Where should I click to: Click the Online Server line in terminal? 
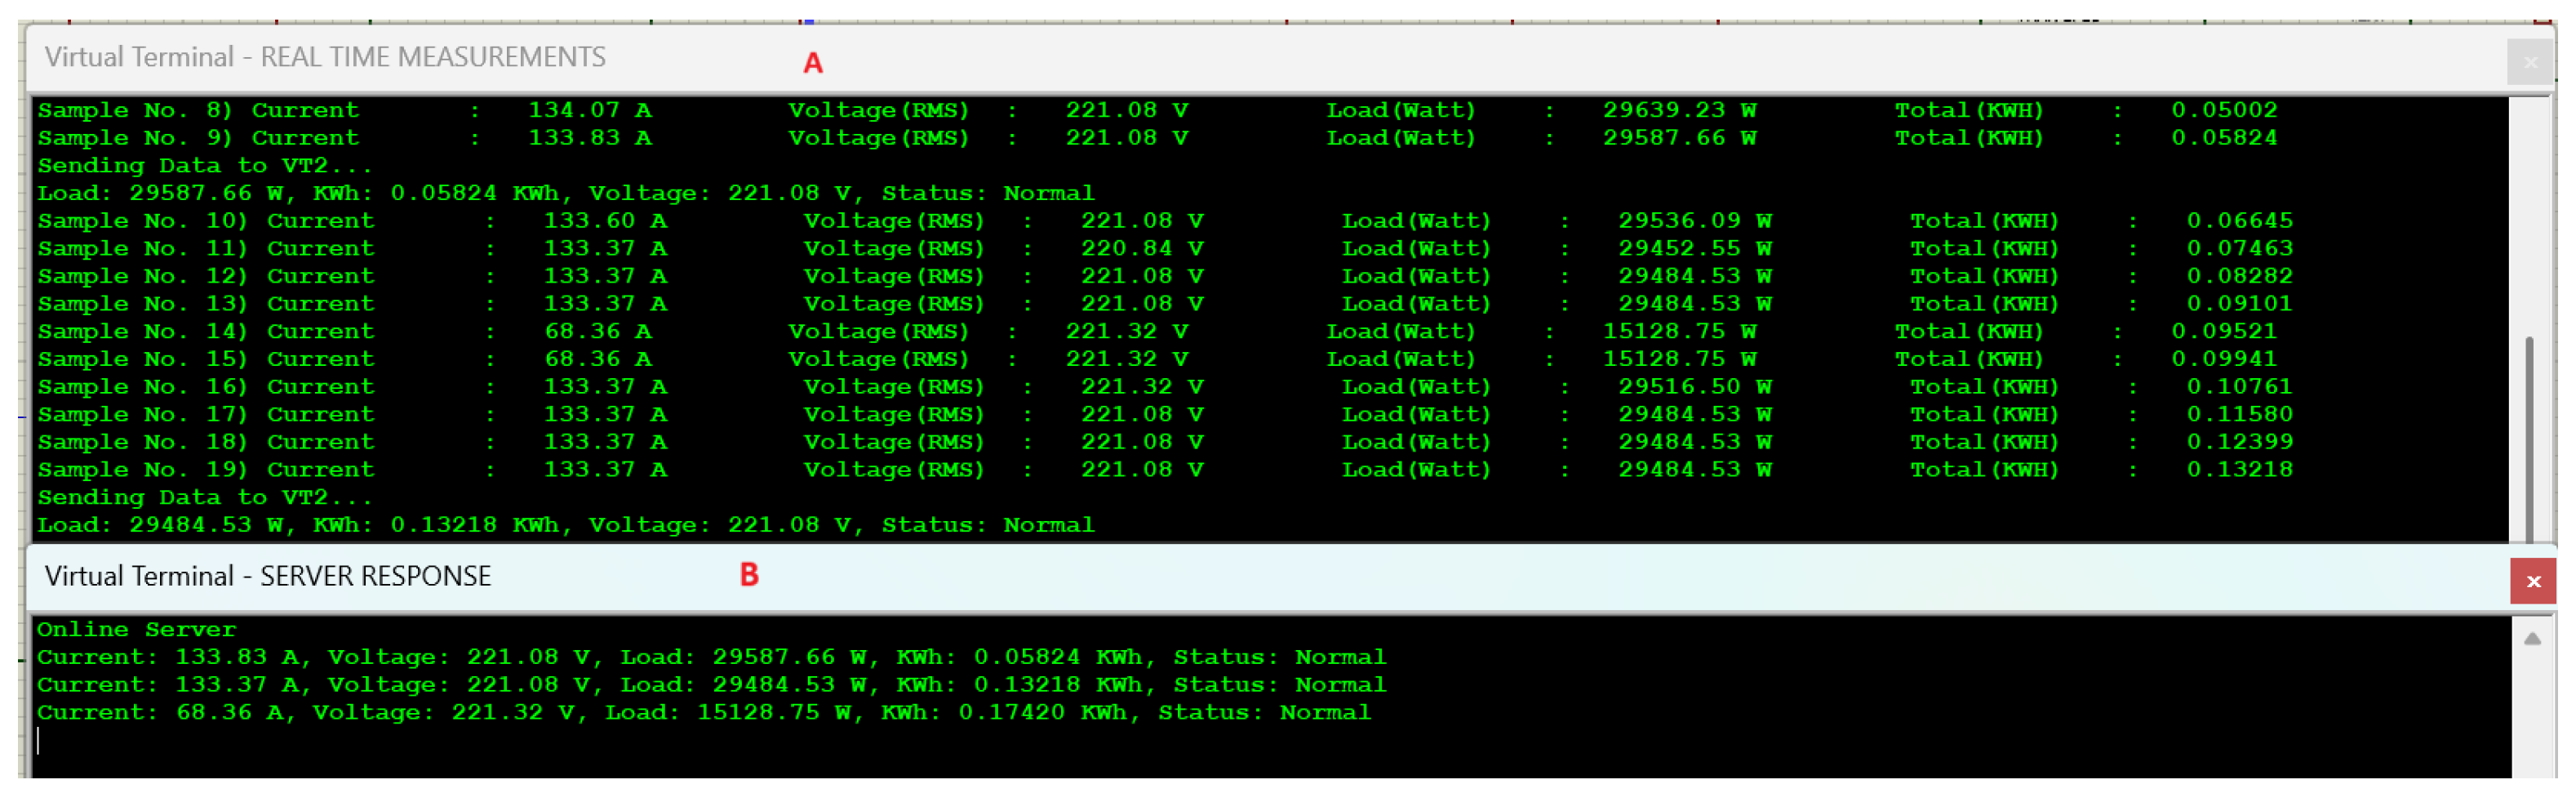click(136, 629)
